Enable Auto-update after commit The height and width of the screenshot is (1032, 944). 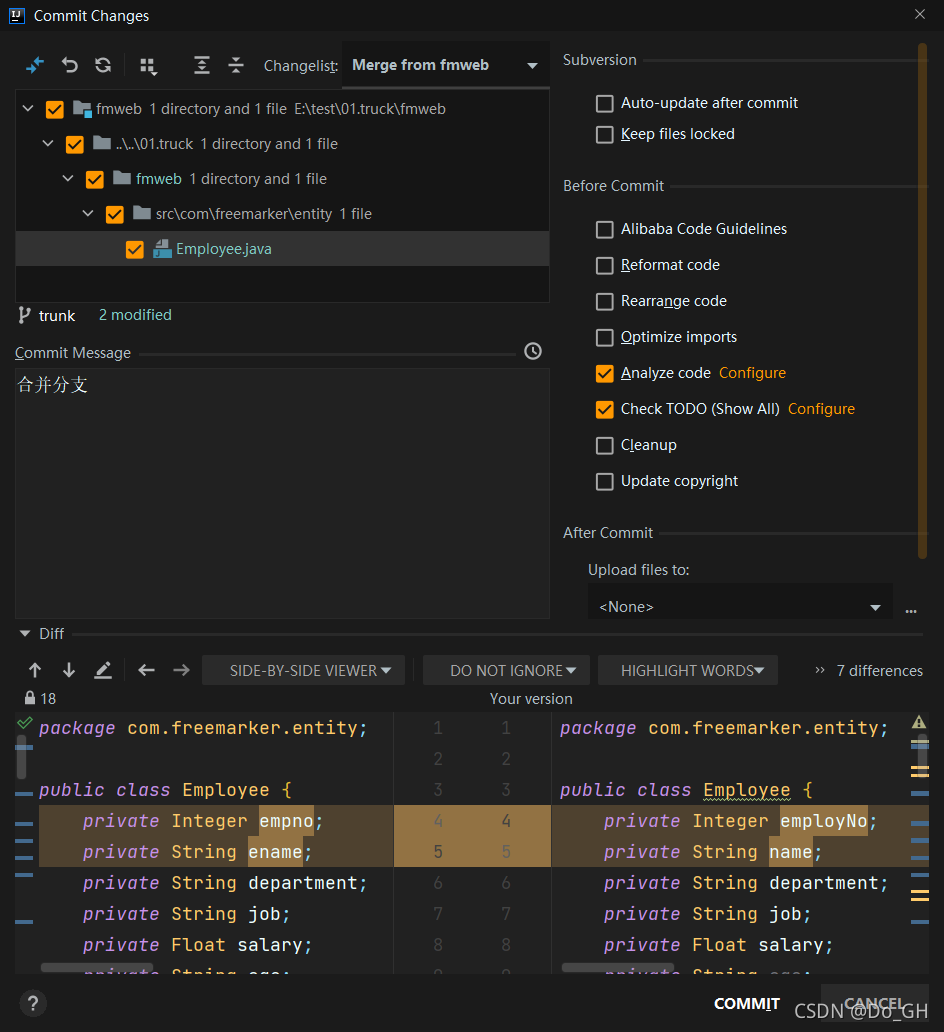(604, 103)
